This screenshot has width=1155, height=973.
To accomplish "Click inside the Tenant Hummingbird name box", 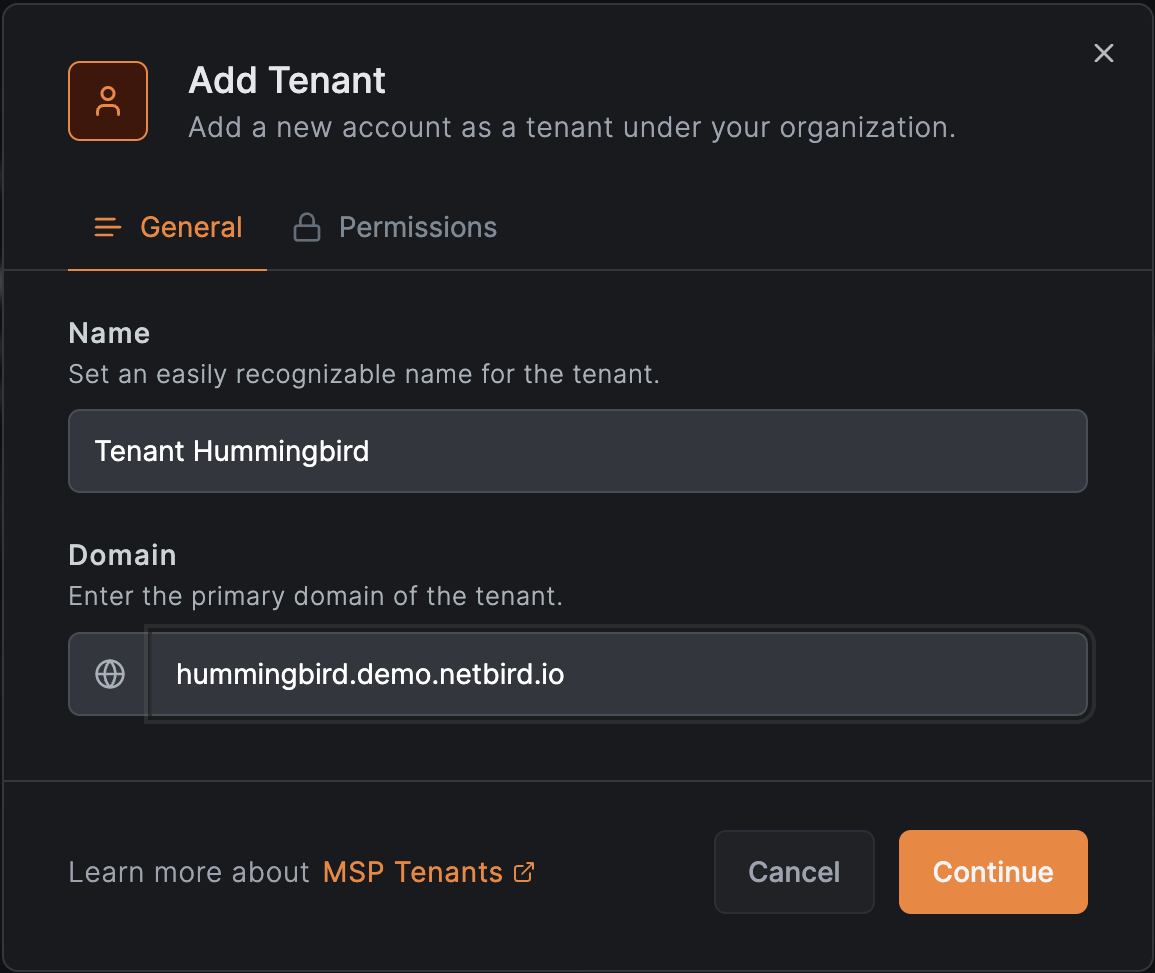I will [577, 451].
